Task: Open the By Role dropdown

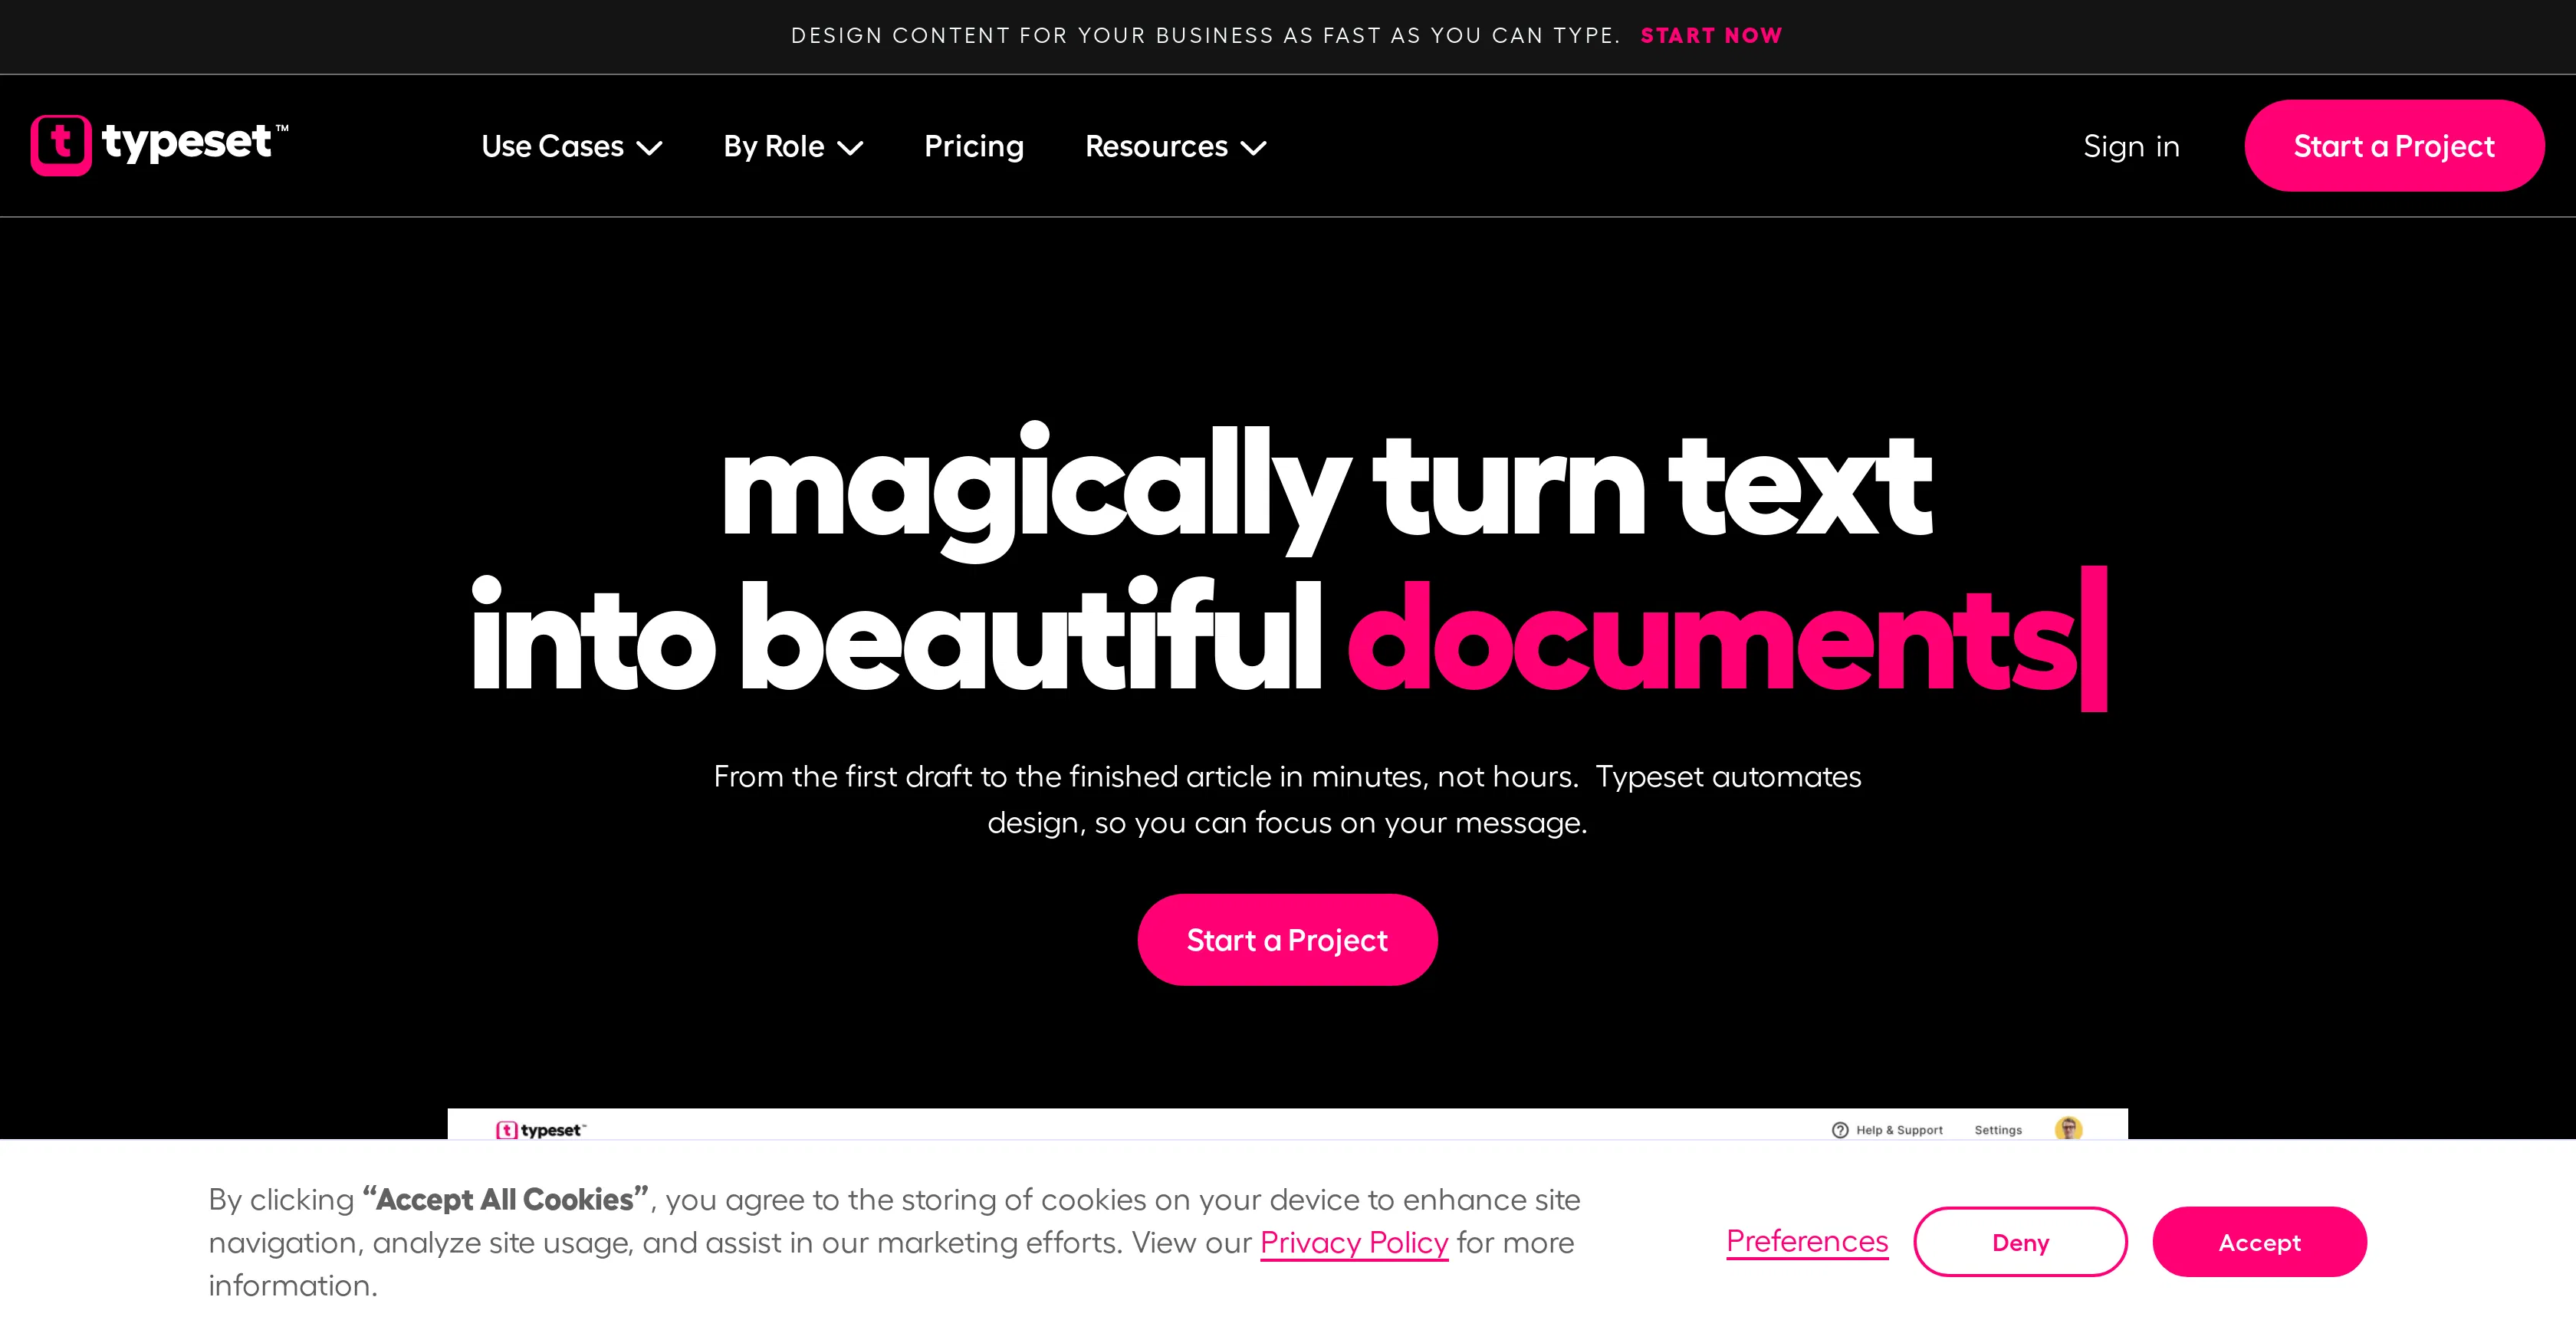Action: pos(793,146)
